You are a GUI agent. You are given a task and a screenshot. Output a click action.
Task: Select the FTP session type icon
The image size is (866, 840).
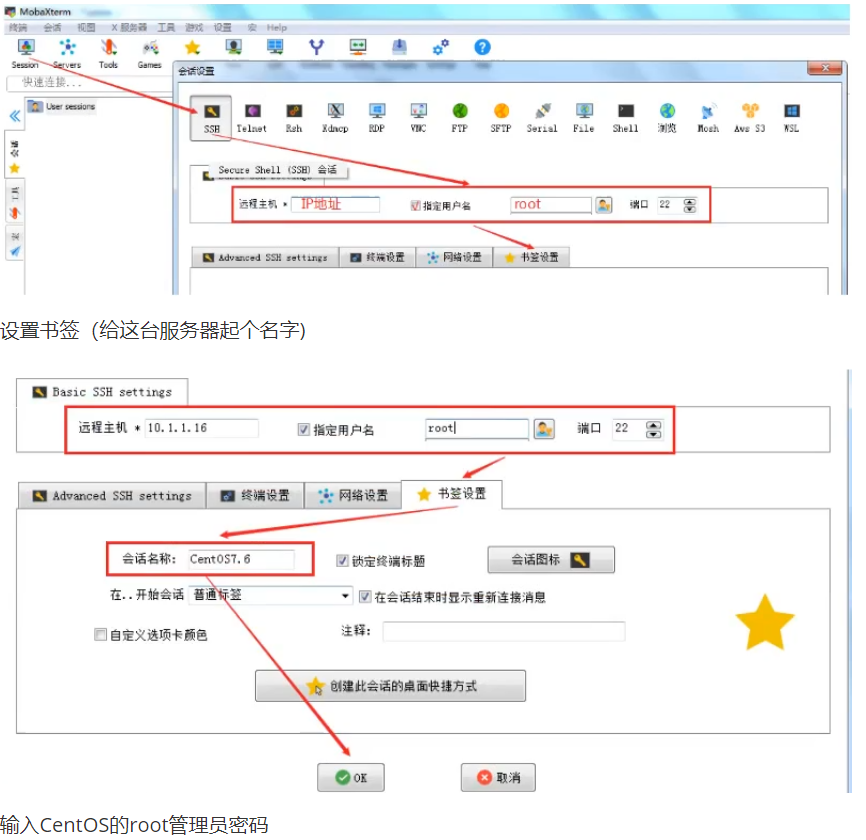click(460, 118)
